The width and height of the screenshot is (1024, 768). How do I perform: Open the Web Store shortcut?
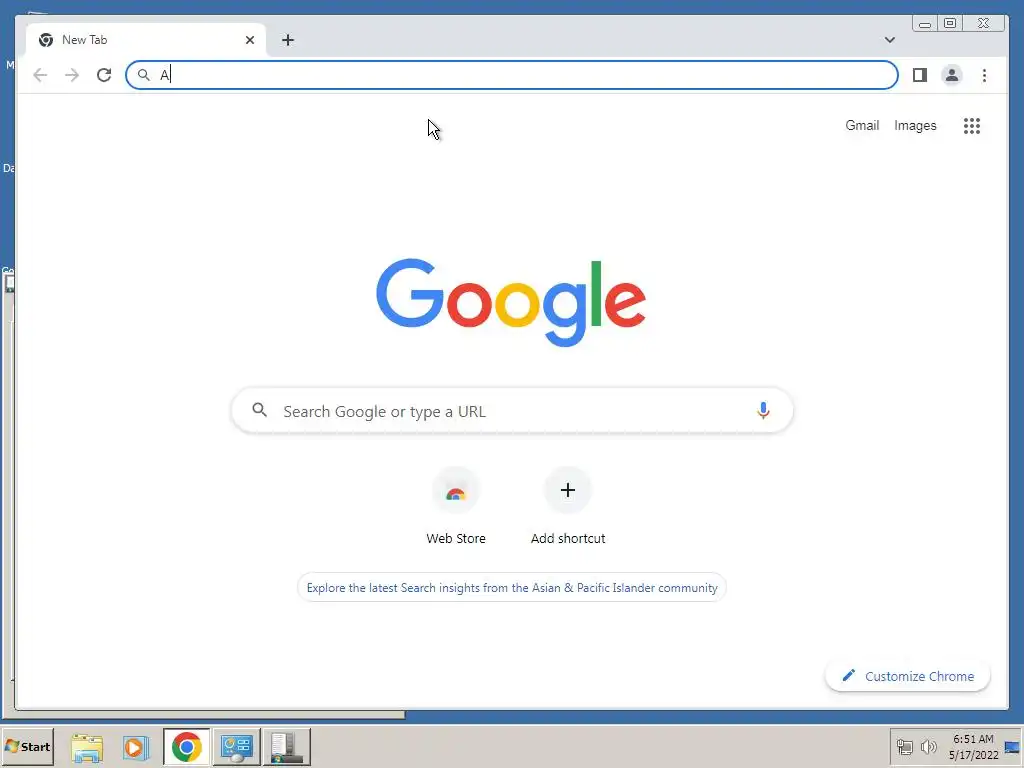coord(456,507)
